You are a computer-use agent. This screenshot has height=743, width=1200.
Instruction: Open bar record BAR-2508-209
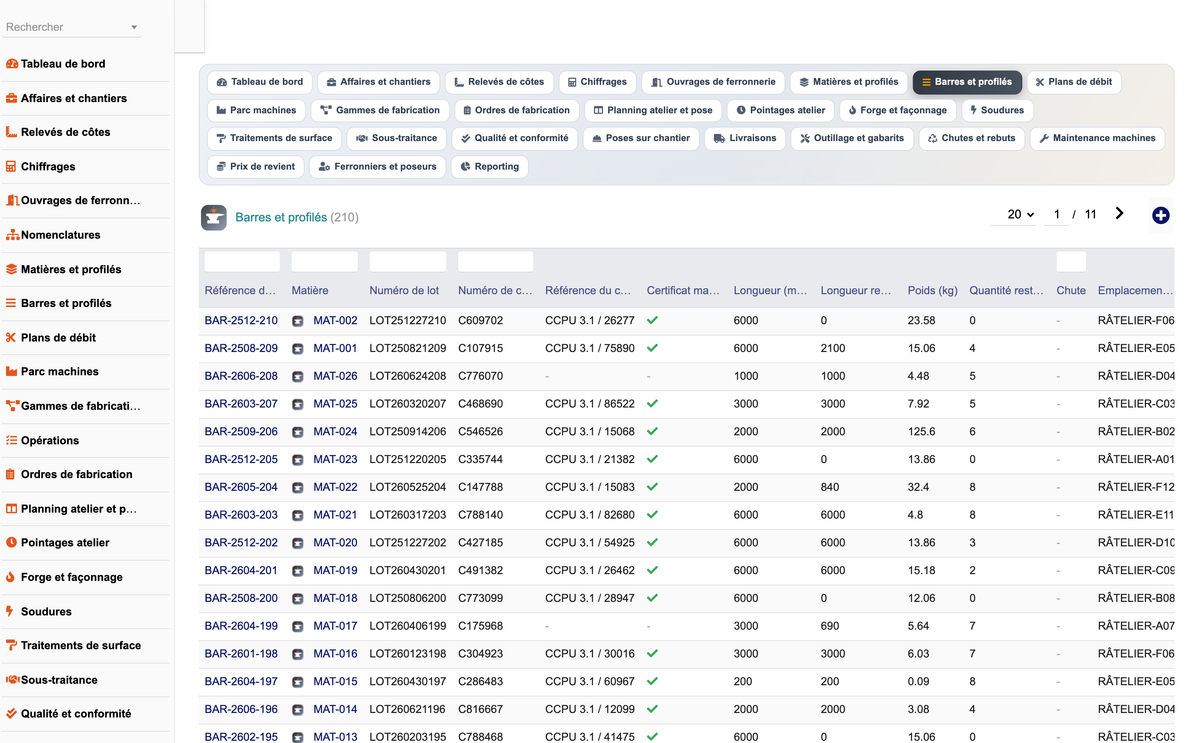coord(241,348)
